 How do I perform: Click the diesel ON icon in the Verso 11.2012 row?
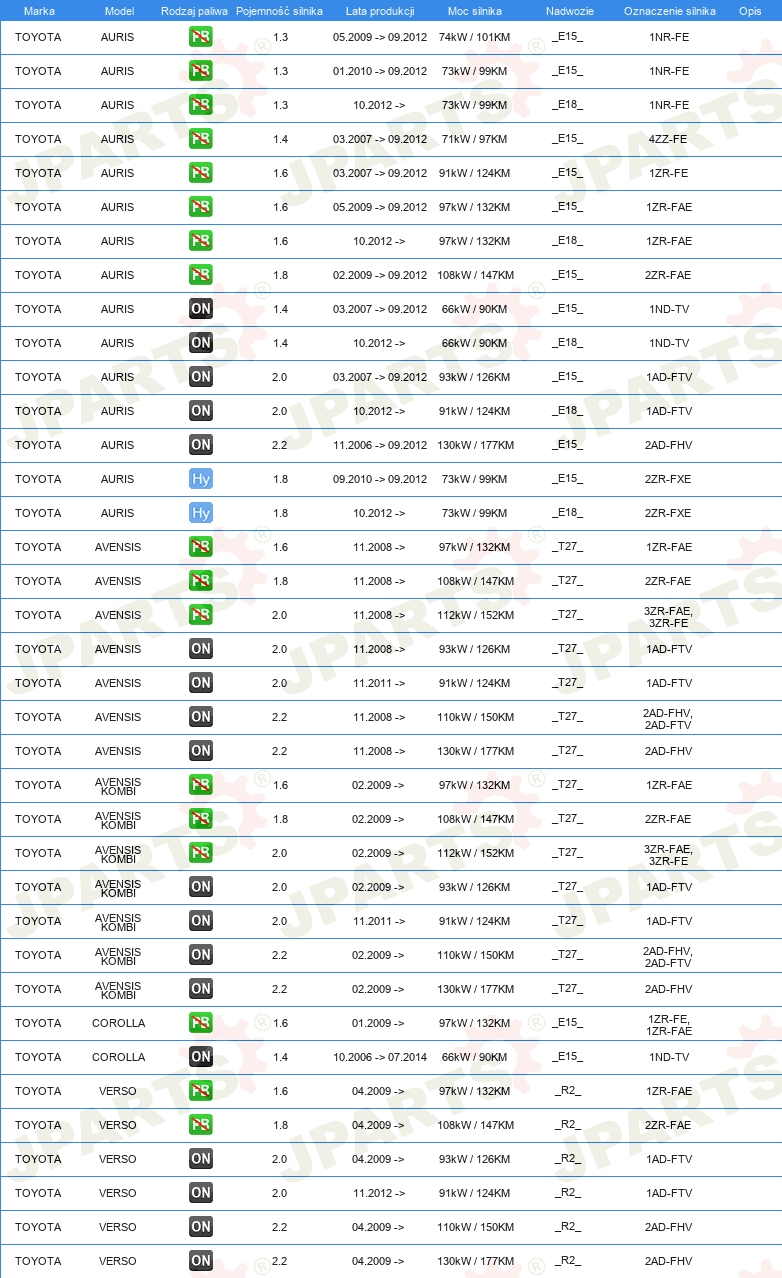(x=201, y=1193)
